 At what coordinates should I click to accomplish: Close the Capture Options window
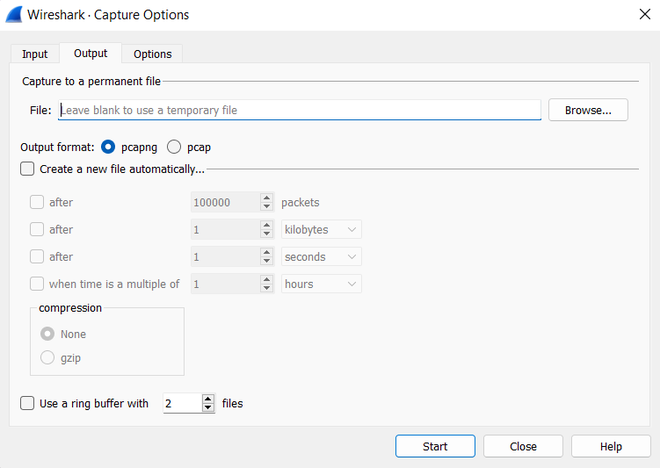click(x=641, y=15)
